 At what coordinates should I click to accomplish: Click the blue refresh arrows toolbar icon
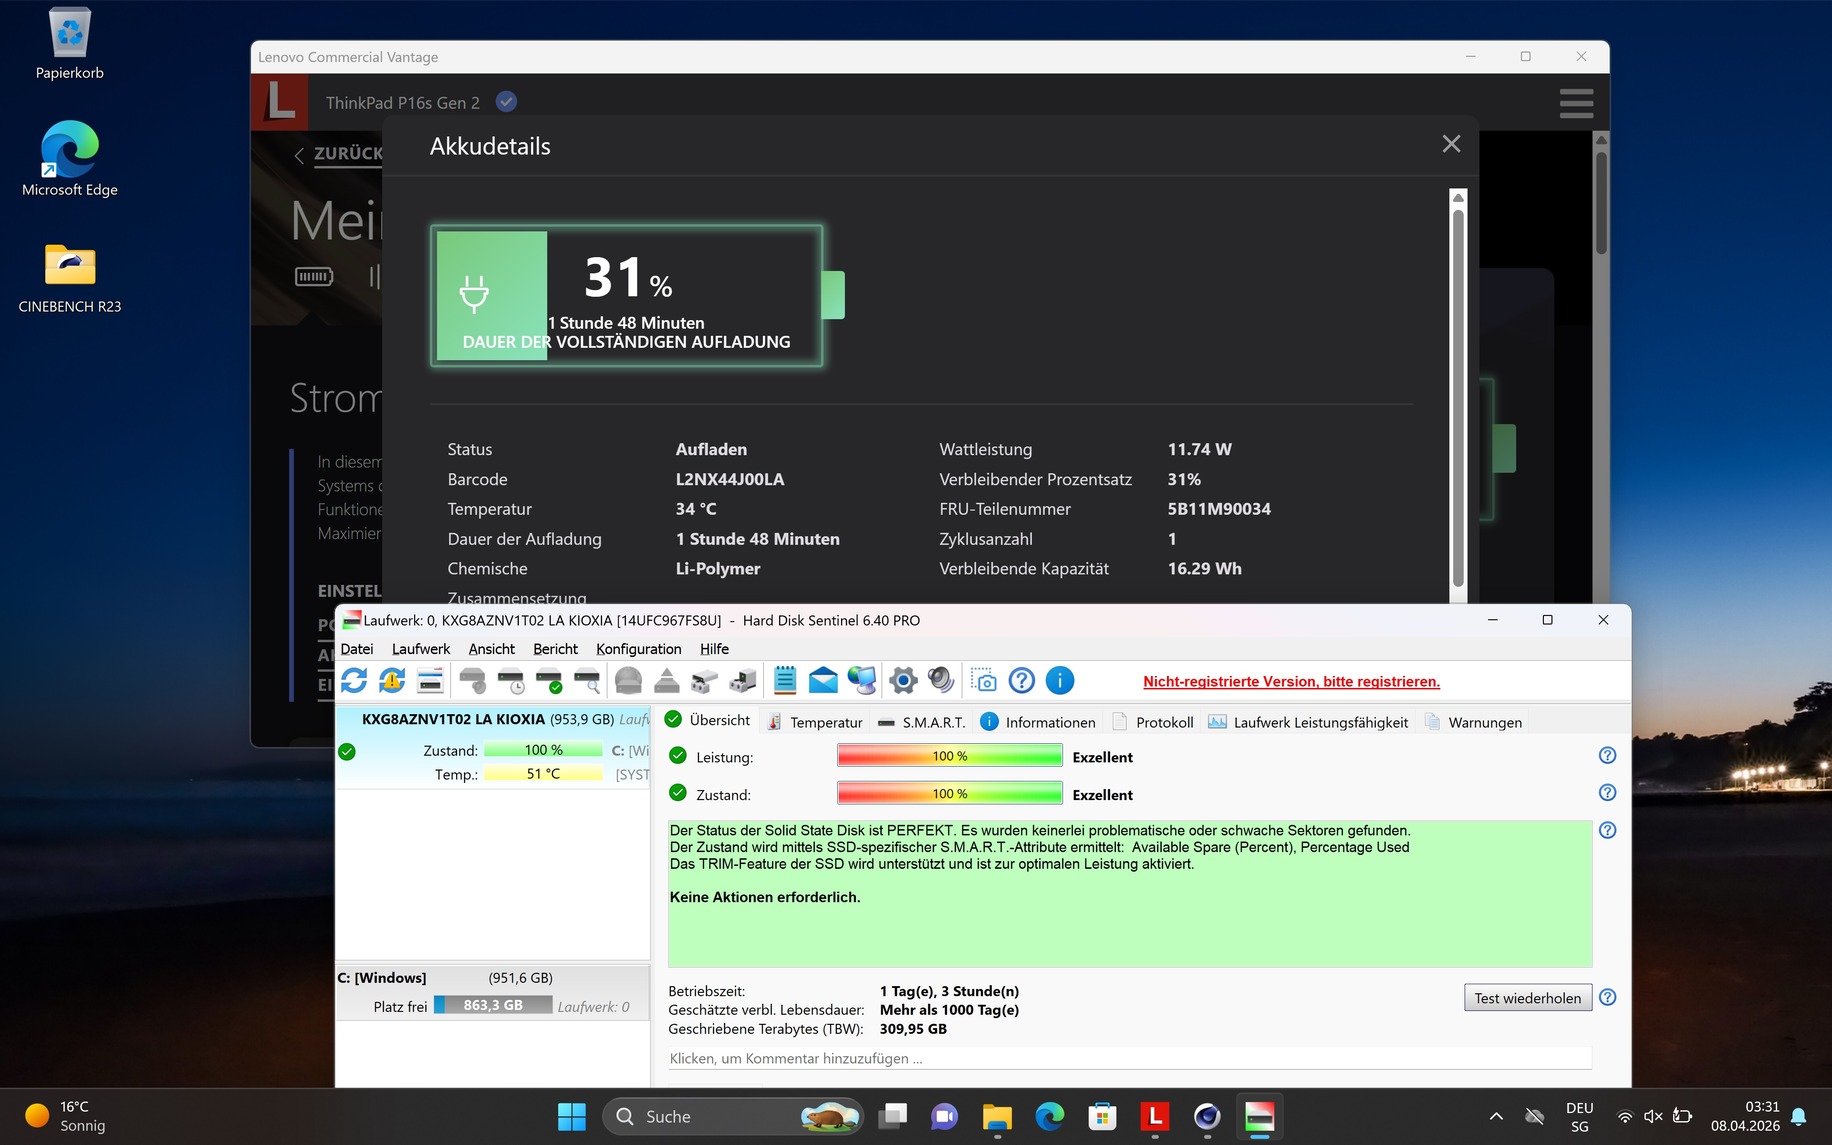pyautogui.click(x=354, y=681)
